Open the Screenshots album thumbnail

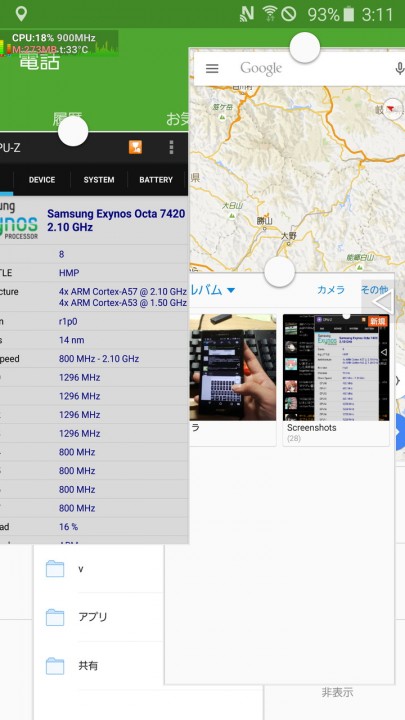[x=336, y=367]
